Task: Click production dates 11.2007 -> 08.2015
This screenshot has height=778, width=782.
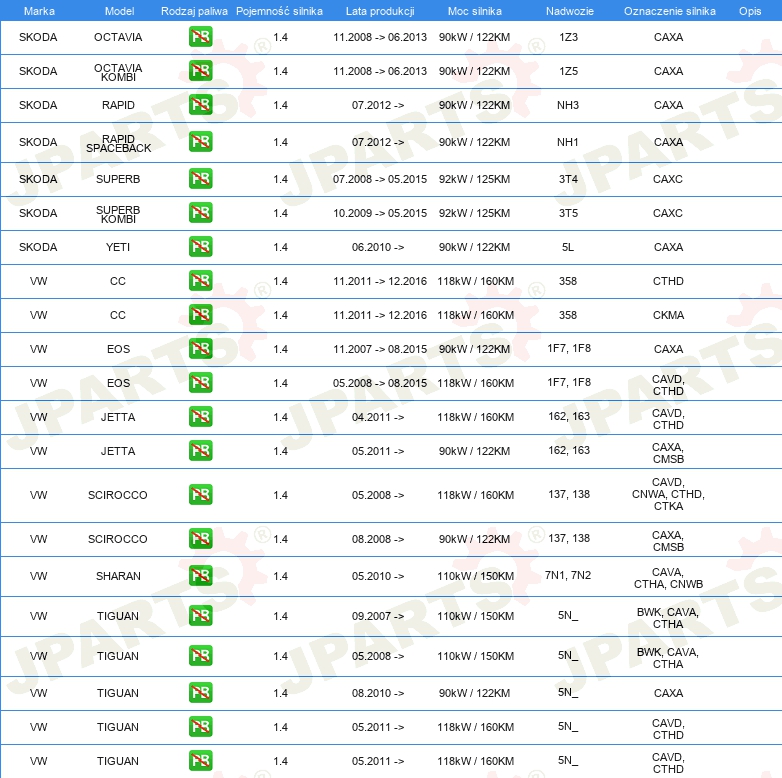Action: 380,349
